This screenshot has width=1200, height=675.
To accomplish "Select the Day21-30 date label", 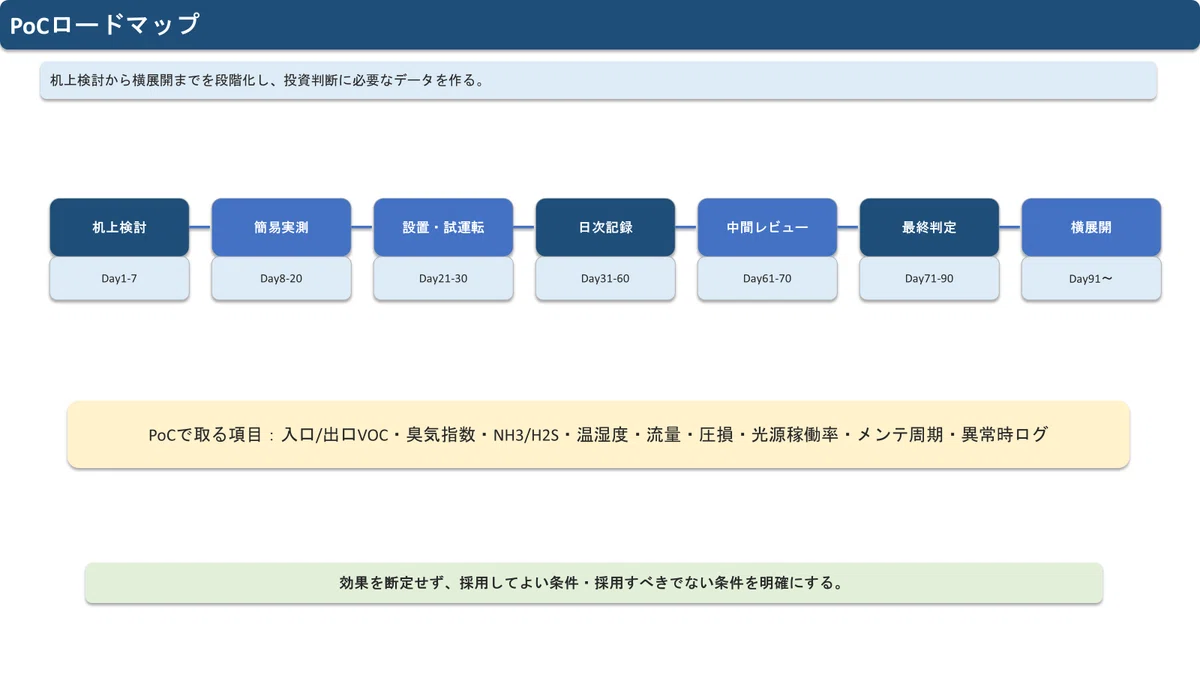I will pyautogui.click(x=443, y=278).
